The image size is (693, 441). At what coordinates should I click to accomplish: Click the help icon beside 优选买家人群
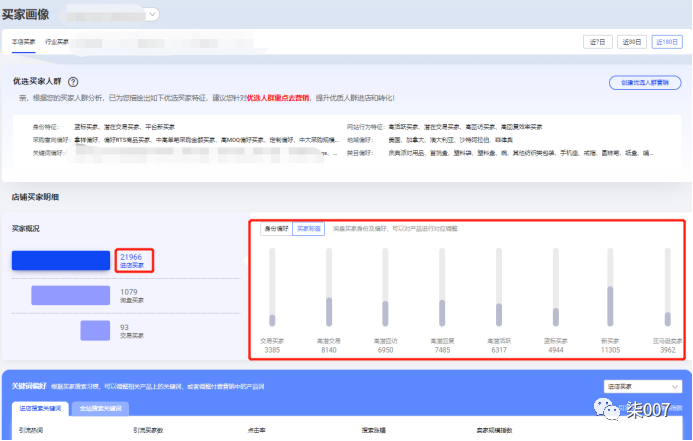coord(73,81)
